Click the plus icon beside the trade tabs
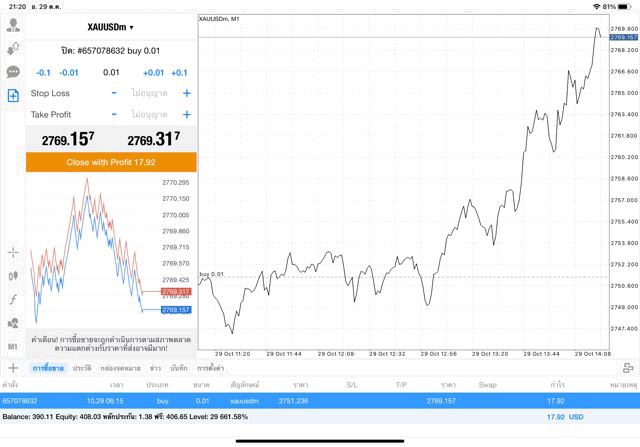Viewport: 640px width, 447px height. coord(12,368)
